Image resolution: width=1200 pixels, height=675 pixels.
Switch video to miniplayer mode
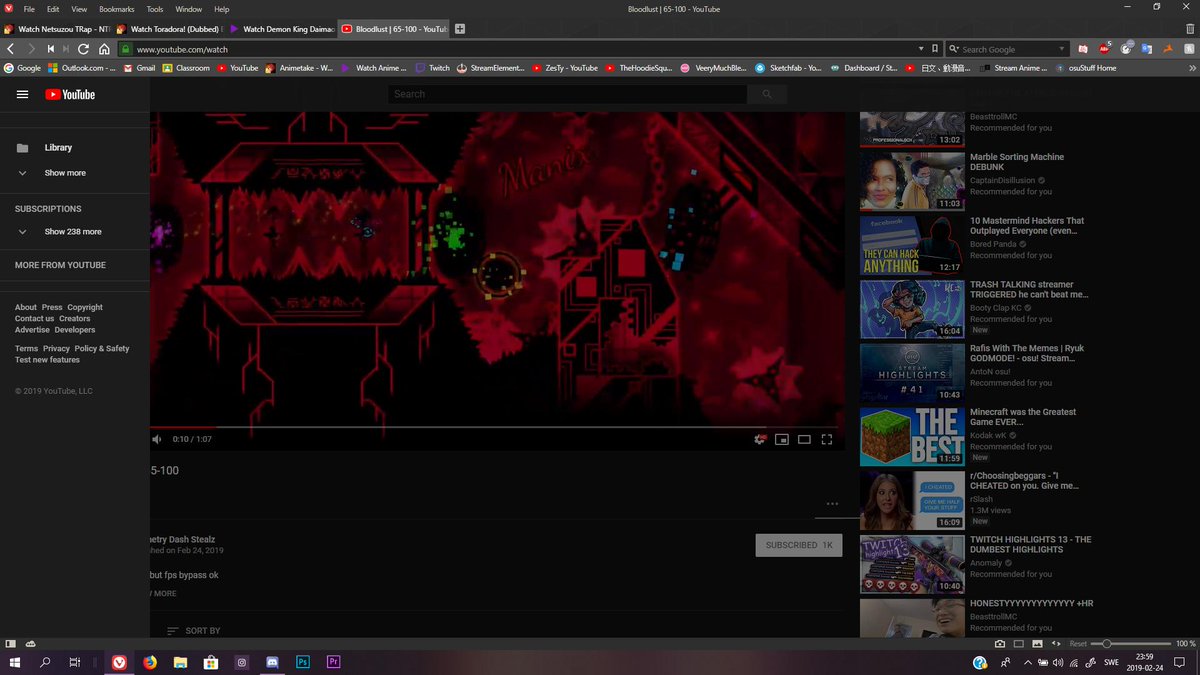[x=782, y=438]
